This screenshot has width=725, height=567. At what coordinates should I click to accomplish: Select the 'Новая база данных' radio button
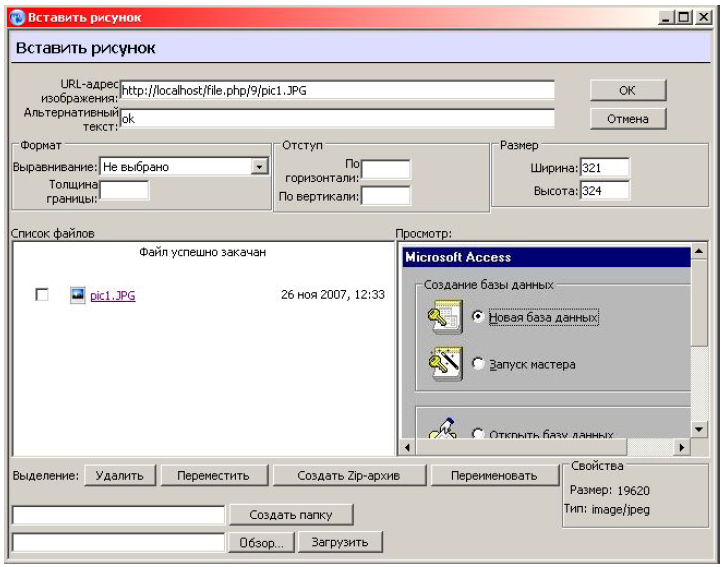pos(478,316)
